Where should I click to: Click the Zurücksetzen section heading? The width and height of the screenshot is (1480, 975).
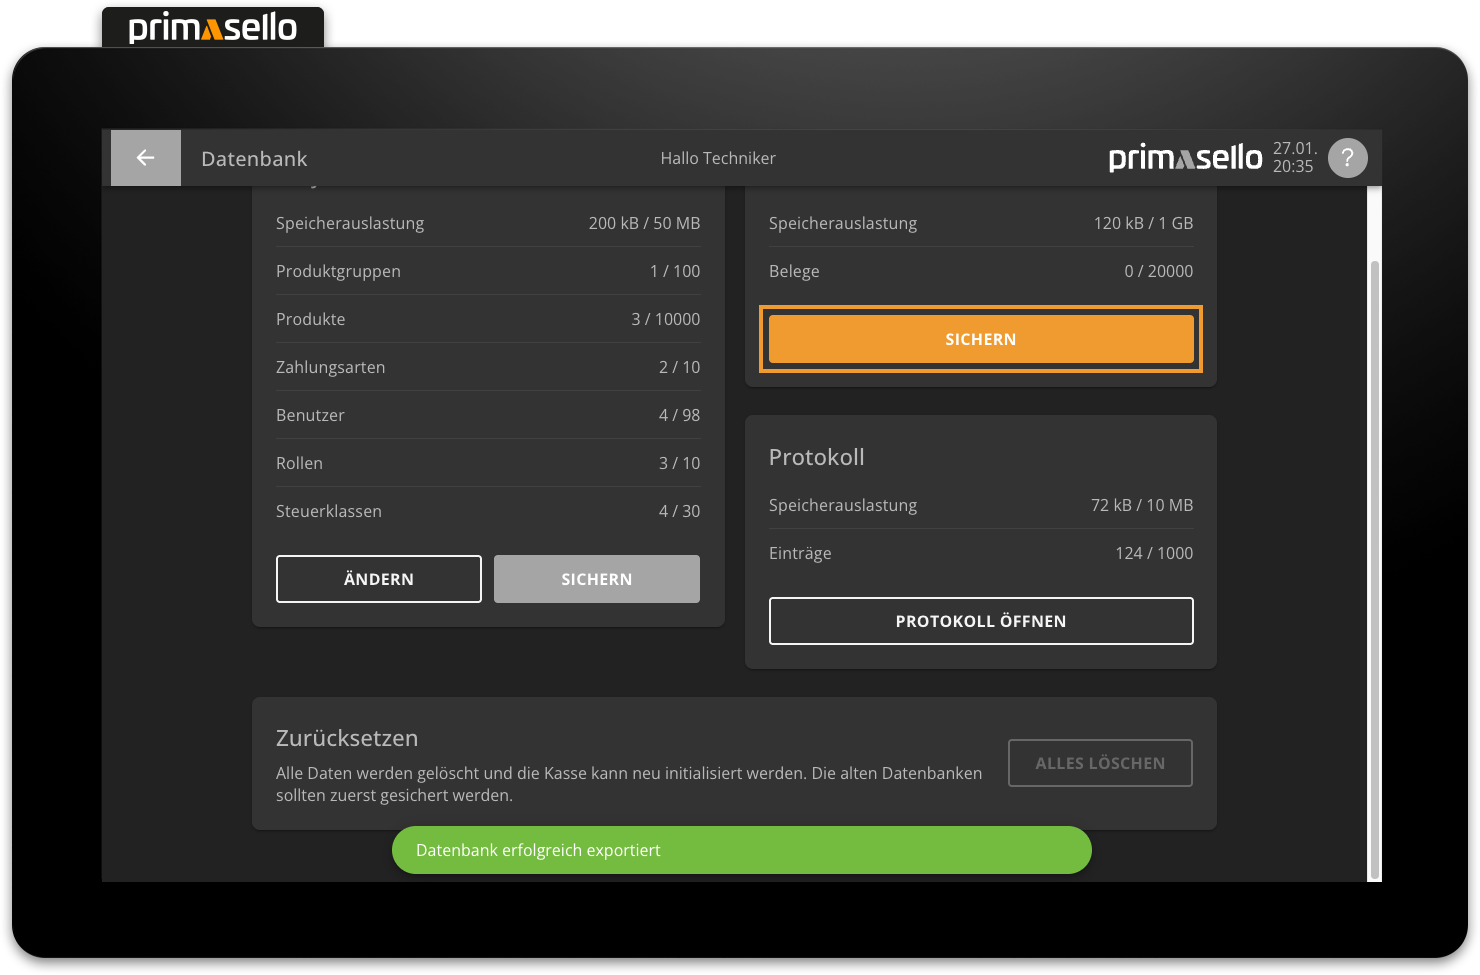click(x=347, y=737)
